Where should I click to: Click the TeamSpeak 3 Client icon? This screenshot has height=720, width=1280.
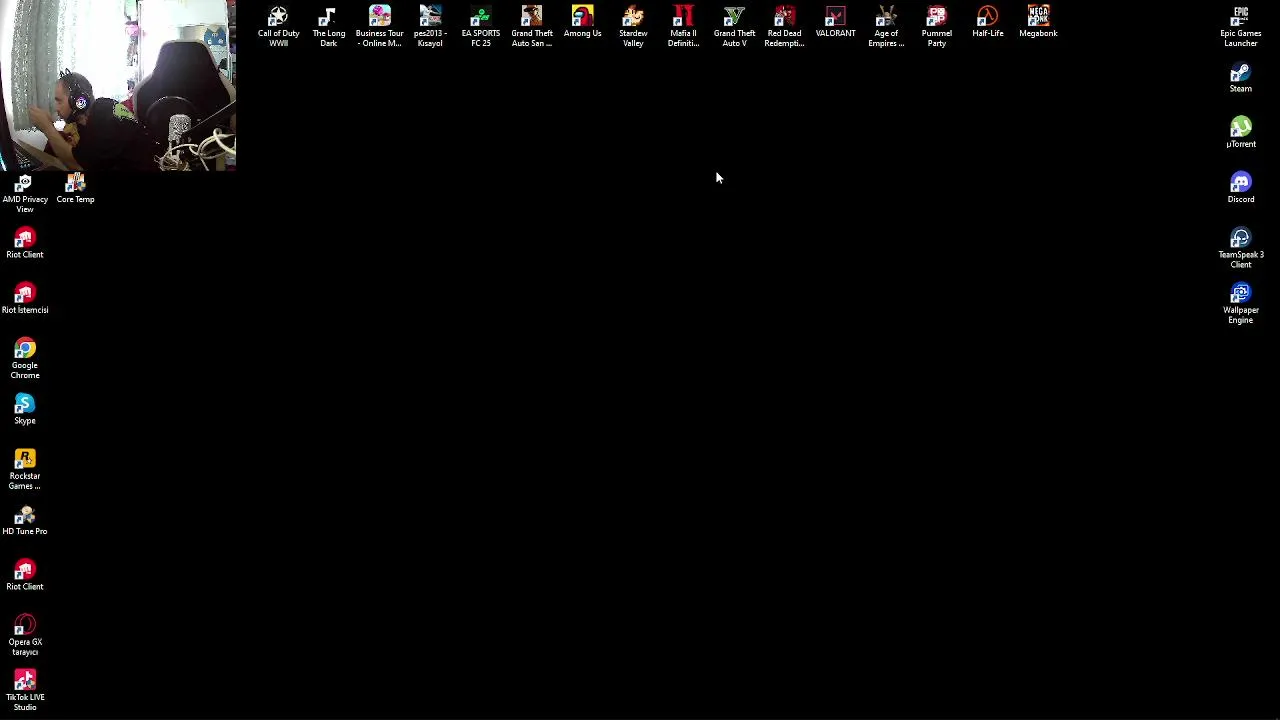(x=1241, y=248)
